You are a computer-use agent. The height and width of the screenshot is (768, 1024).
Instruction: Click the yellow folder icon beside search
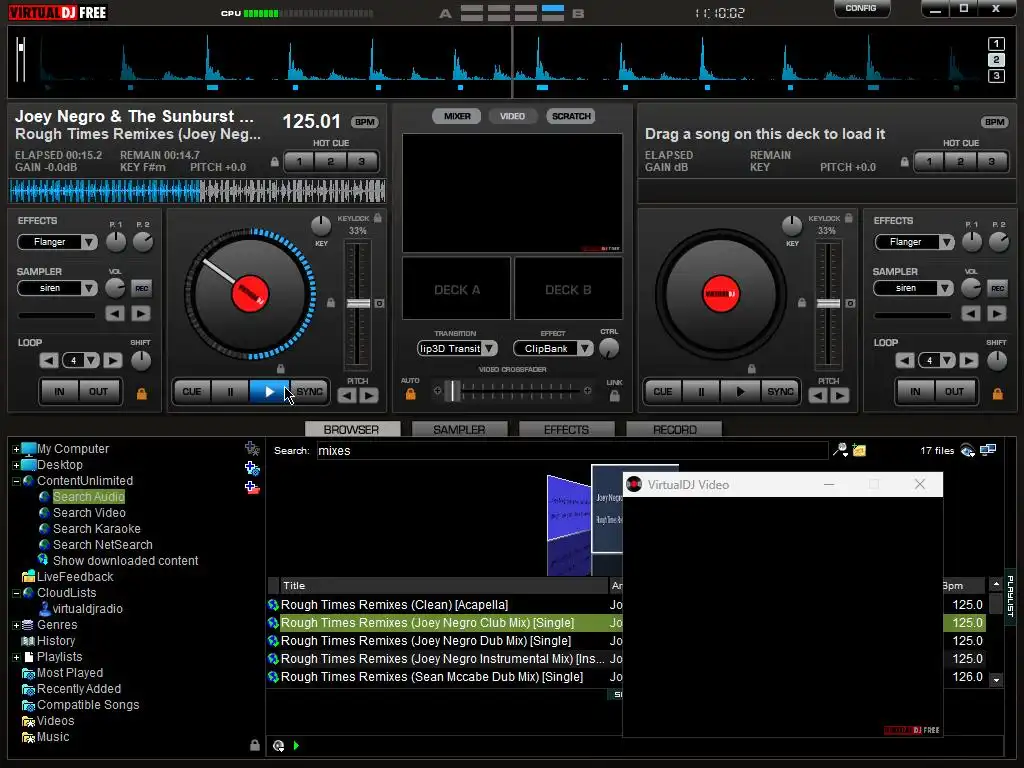pyautogui.click(x=859, y=450)
